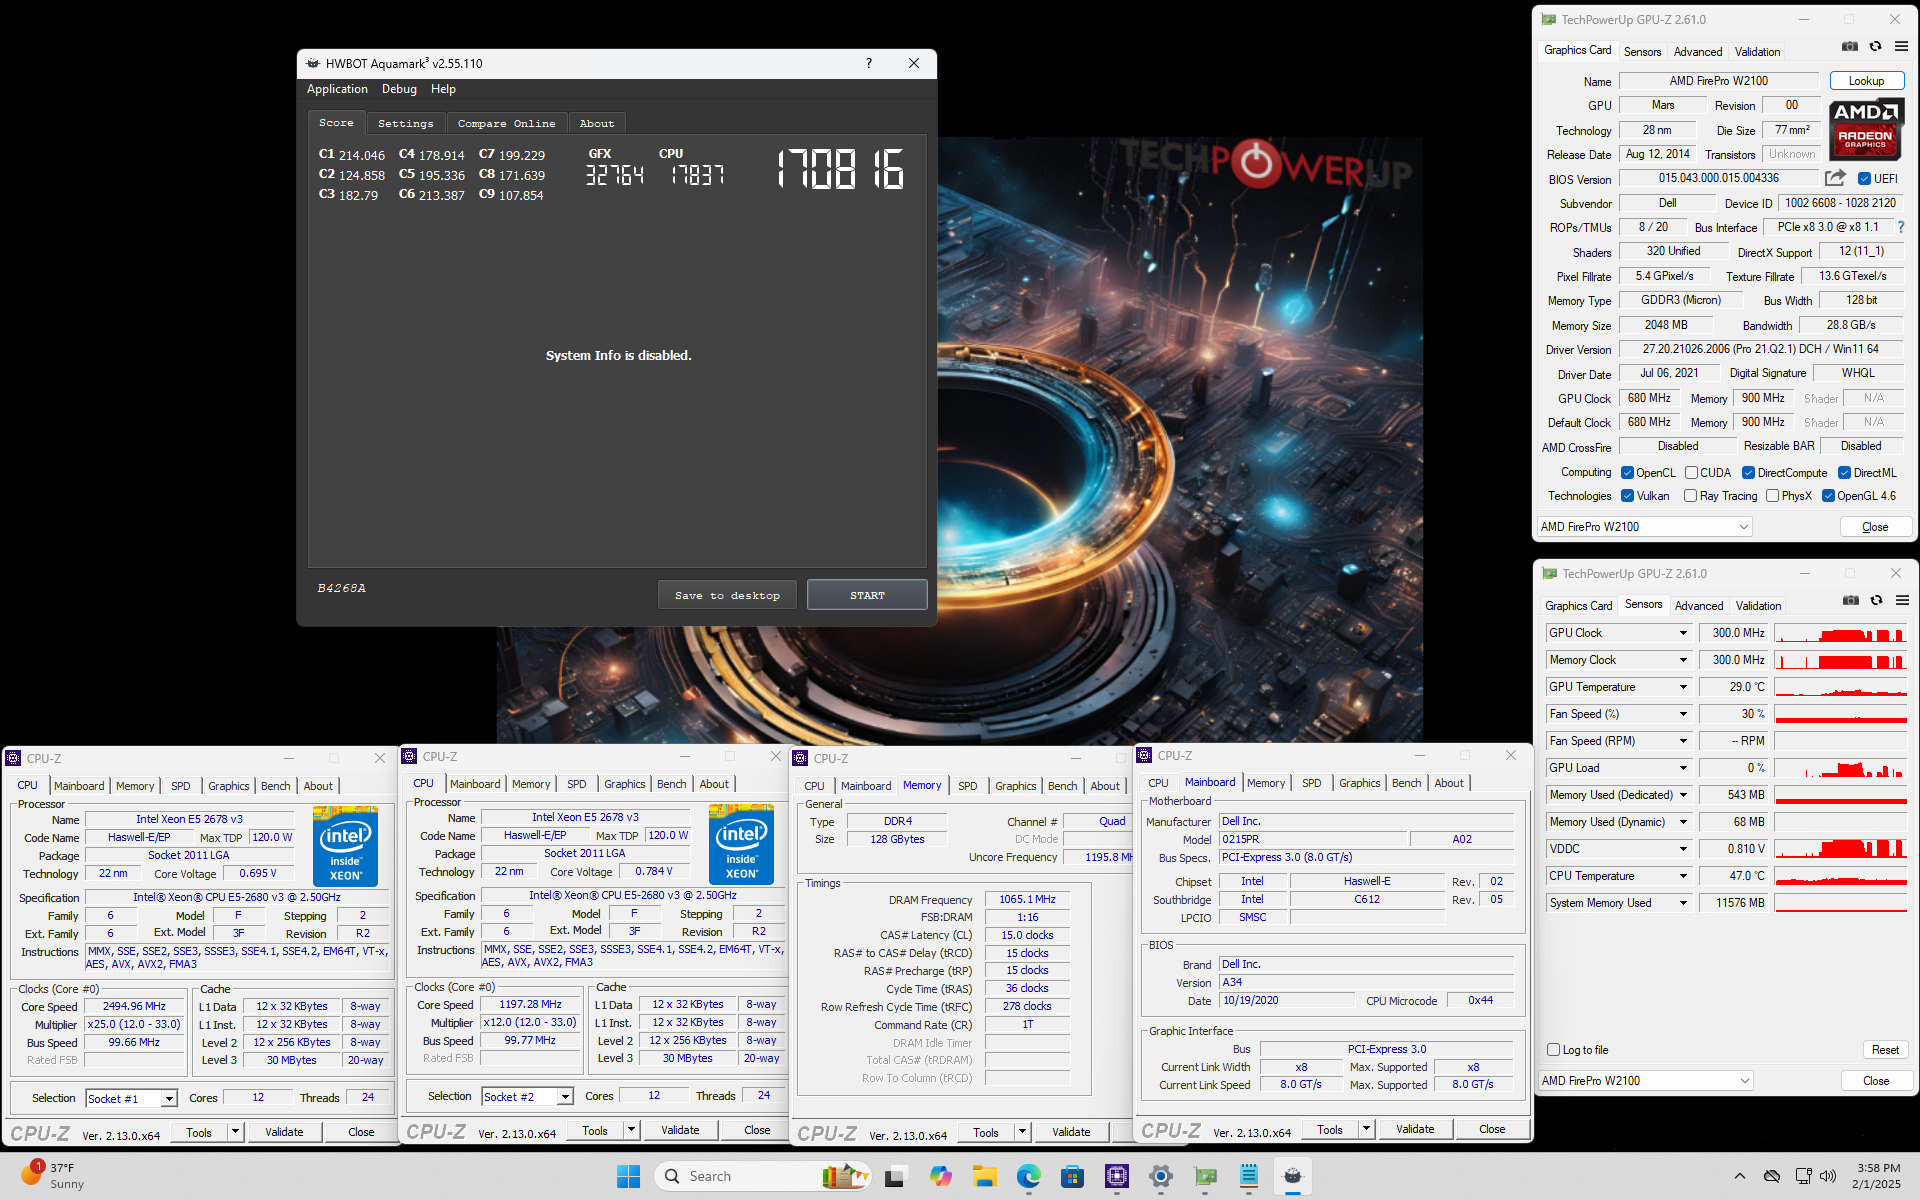Enable Log to file in Sensors window
Screen dimensions: 1920x1200
1553,1050
